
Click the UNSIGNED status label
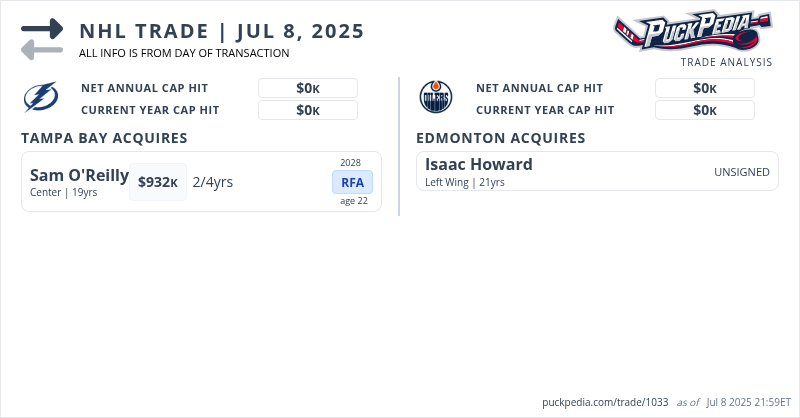(741, 172)
